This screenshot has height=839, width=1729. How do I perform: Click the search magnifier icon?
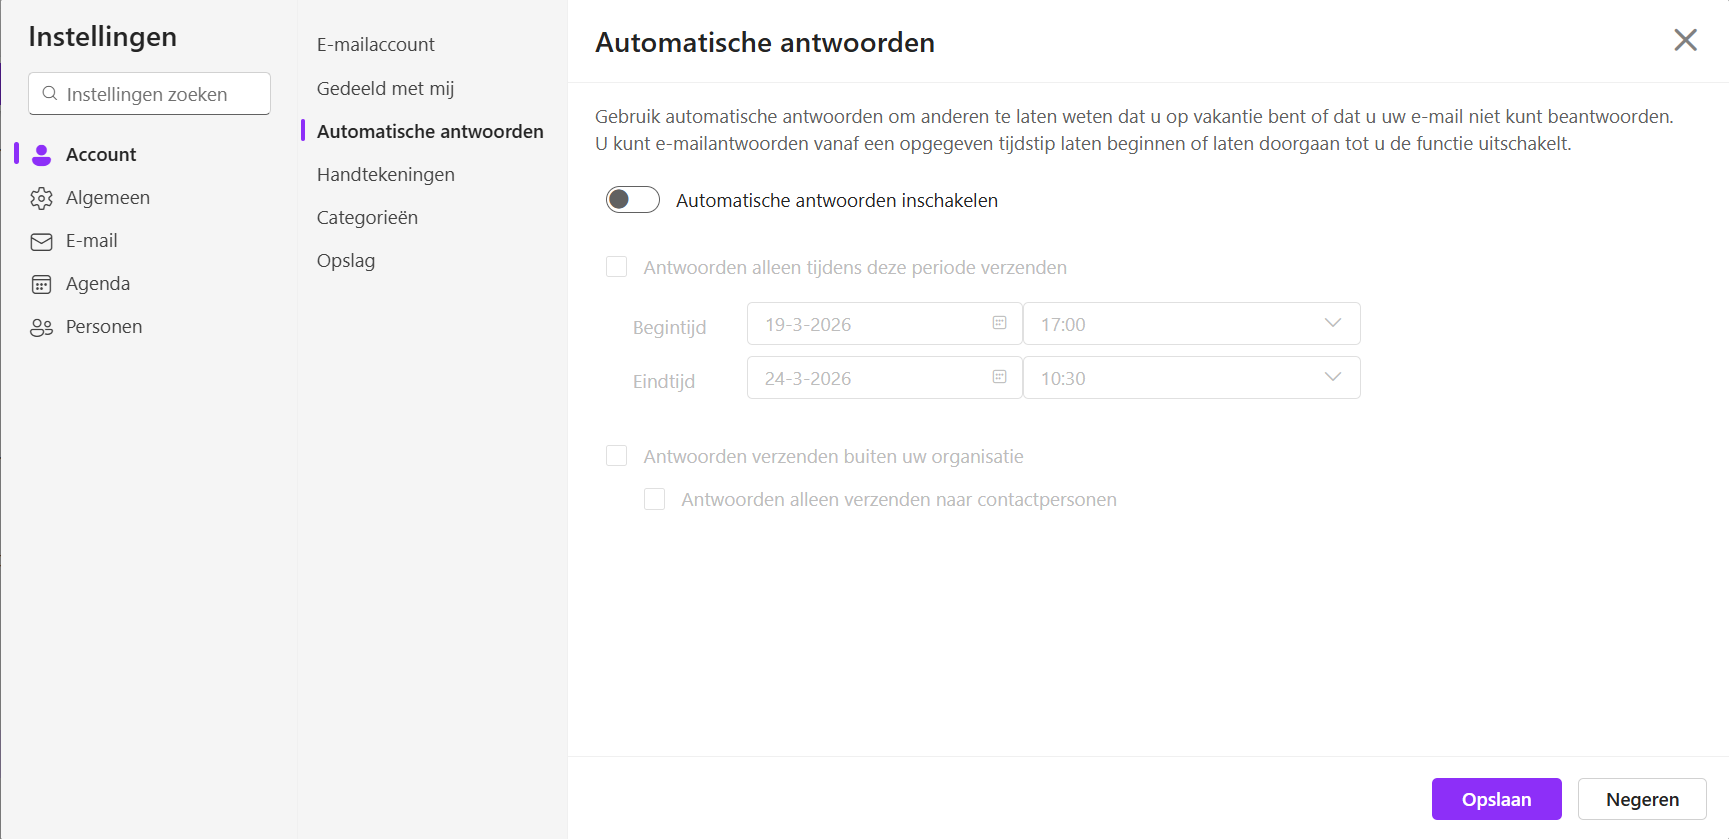[x=50, y=94]
